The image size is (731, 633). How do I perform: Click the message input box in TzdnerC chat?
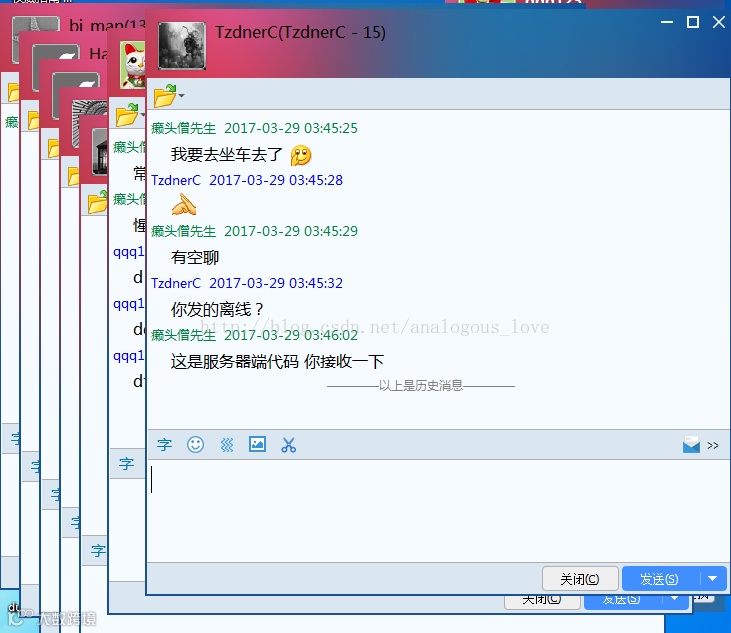point(438,510)
